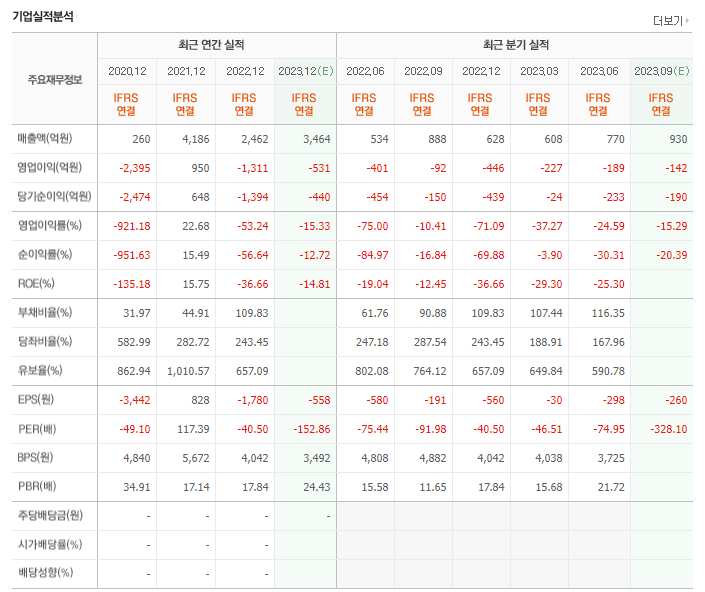Click the EPS(원) row label
Screen dimensions: 705x592
pos(36,399)
